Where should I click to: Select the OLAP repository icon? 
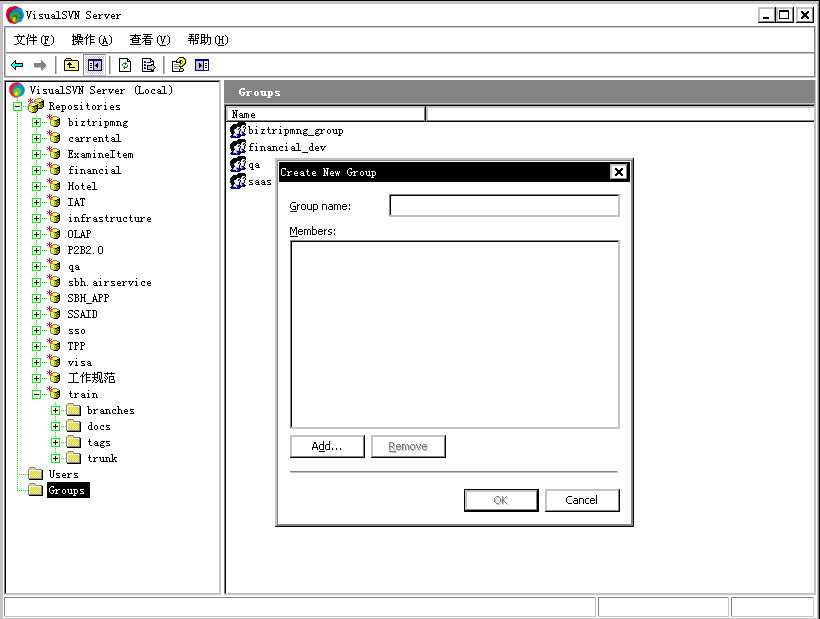pos(54,234)
